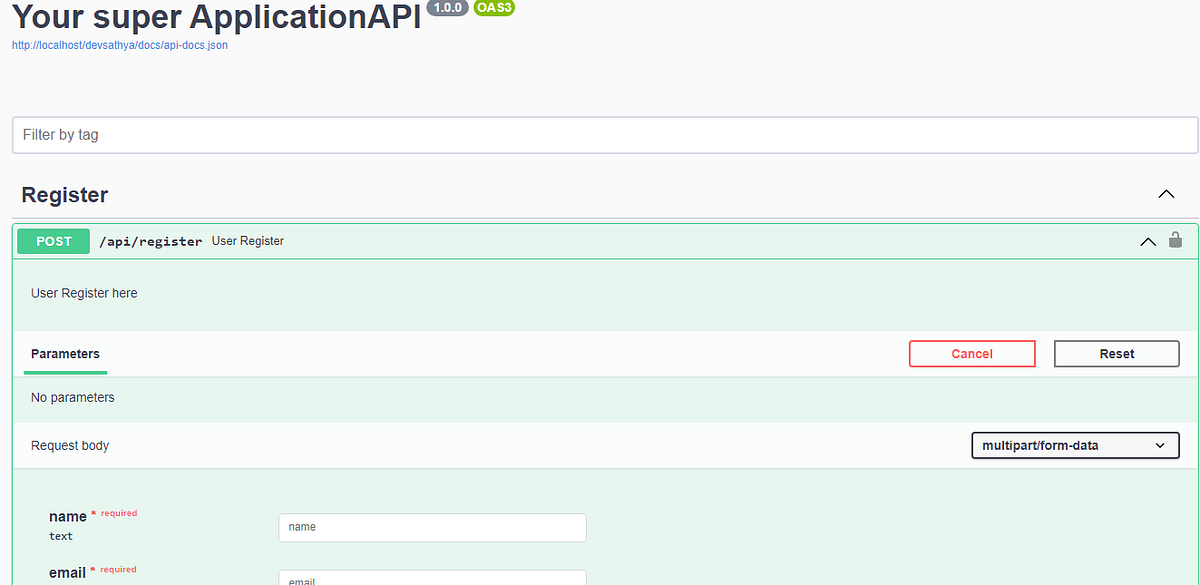The height and width of the screenshot is (585, 1200).
Task: Select multipart/form-data in the content type selector
Action: coord(1075,445)
